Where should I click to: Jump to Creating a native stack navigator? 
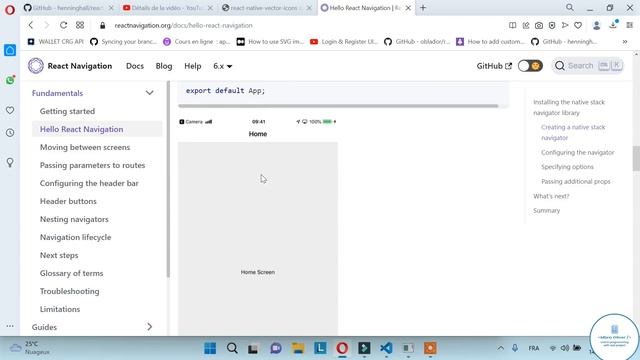click(x=573, y=132)
